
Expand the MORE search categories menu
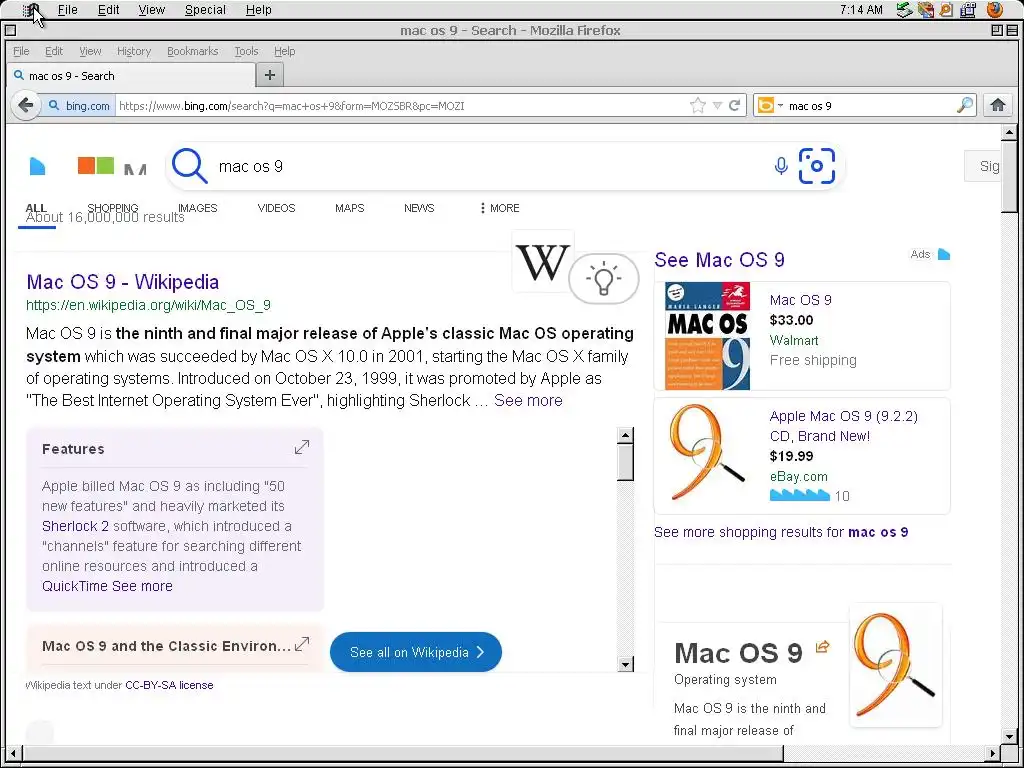[x=500, y=208]
